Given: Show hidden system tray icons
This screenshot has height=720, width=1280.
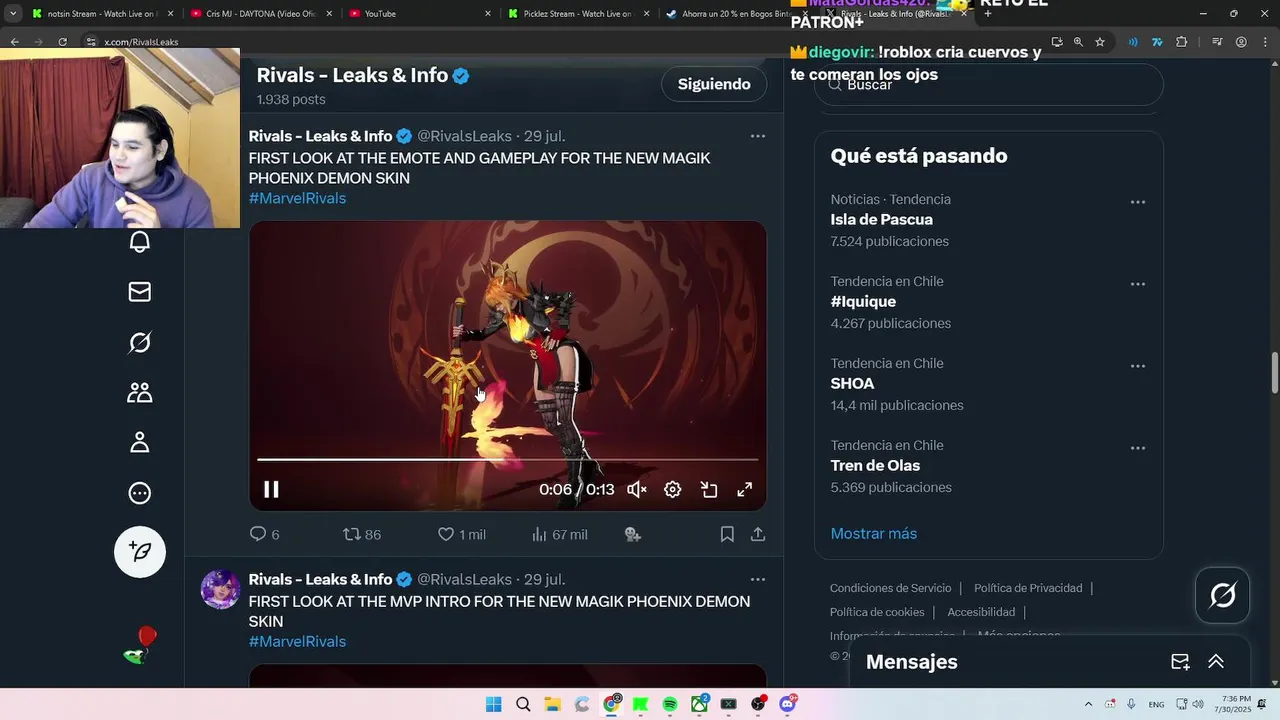Looking at the screenshot, I should click(1088, 704).
